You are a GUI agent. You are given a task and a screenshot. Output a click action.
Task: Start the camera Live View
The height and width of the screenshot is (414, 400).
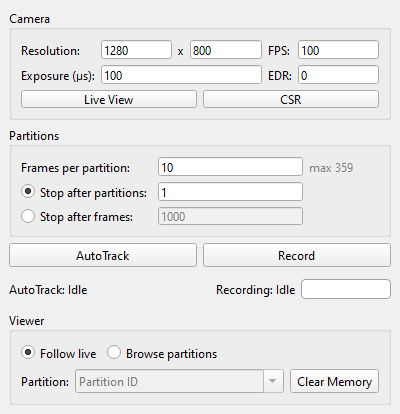pyautogui.click(x=109, y=99)
